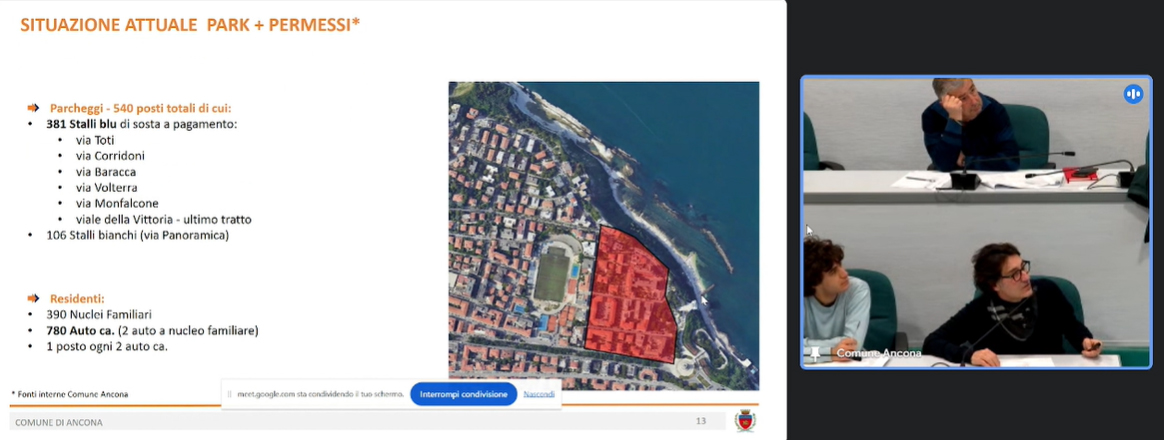Select the Comune Ancona participant video tile

[976, 222]
